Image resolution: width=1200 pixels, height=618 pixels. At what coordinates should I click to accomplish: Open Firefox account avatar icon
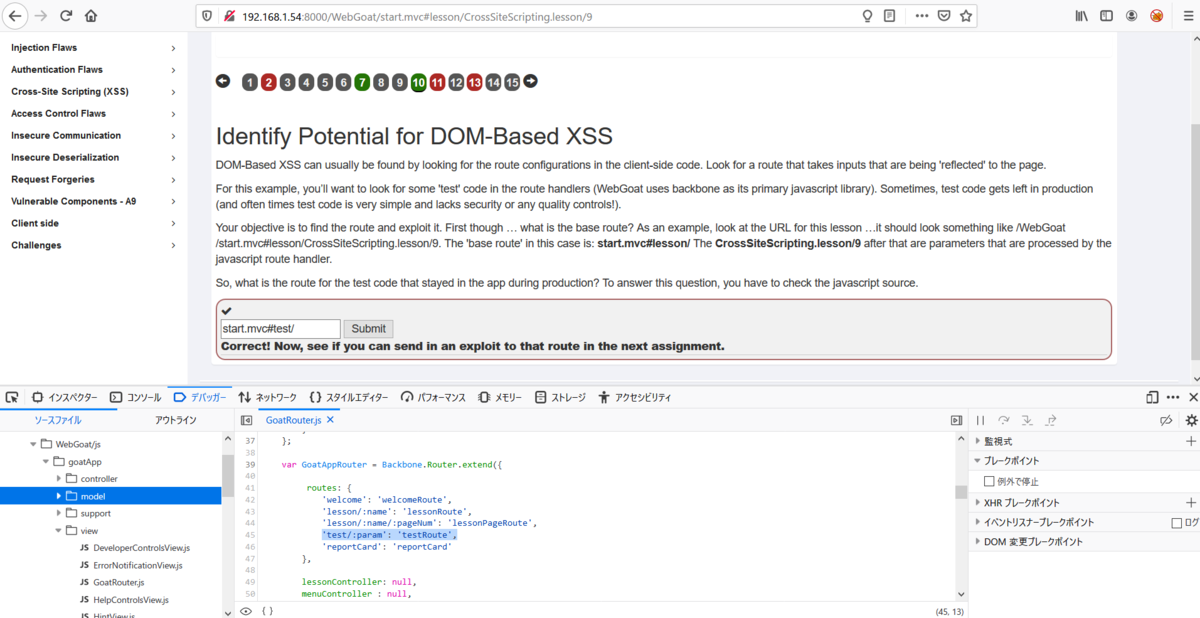coord(1131,16)
